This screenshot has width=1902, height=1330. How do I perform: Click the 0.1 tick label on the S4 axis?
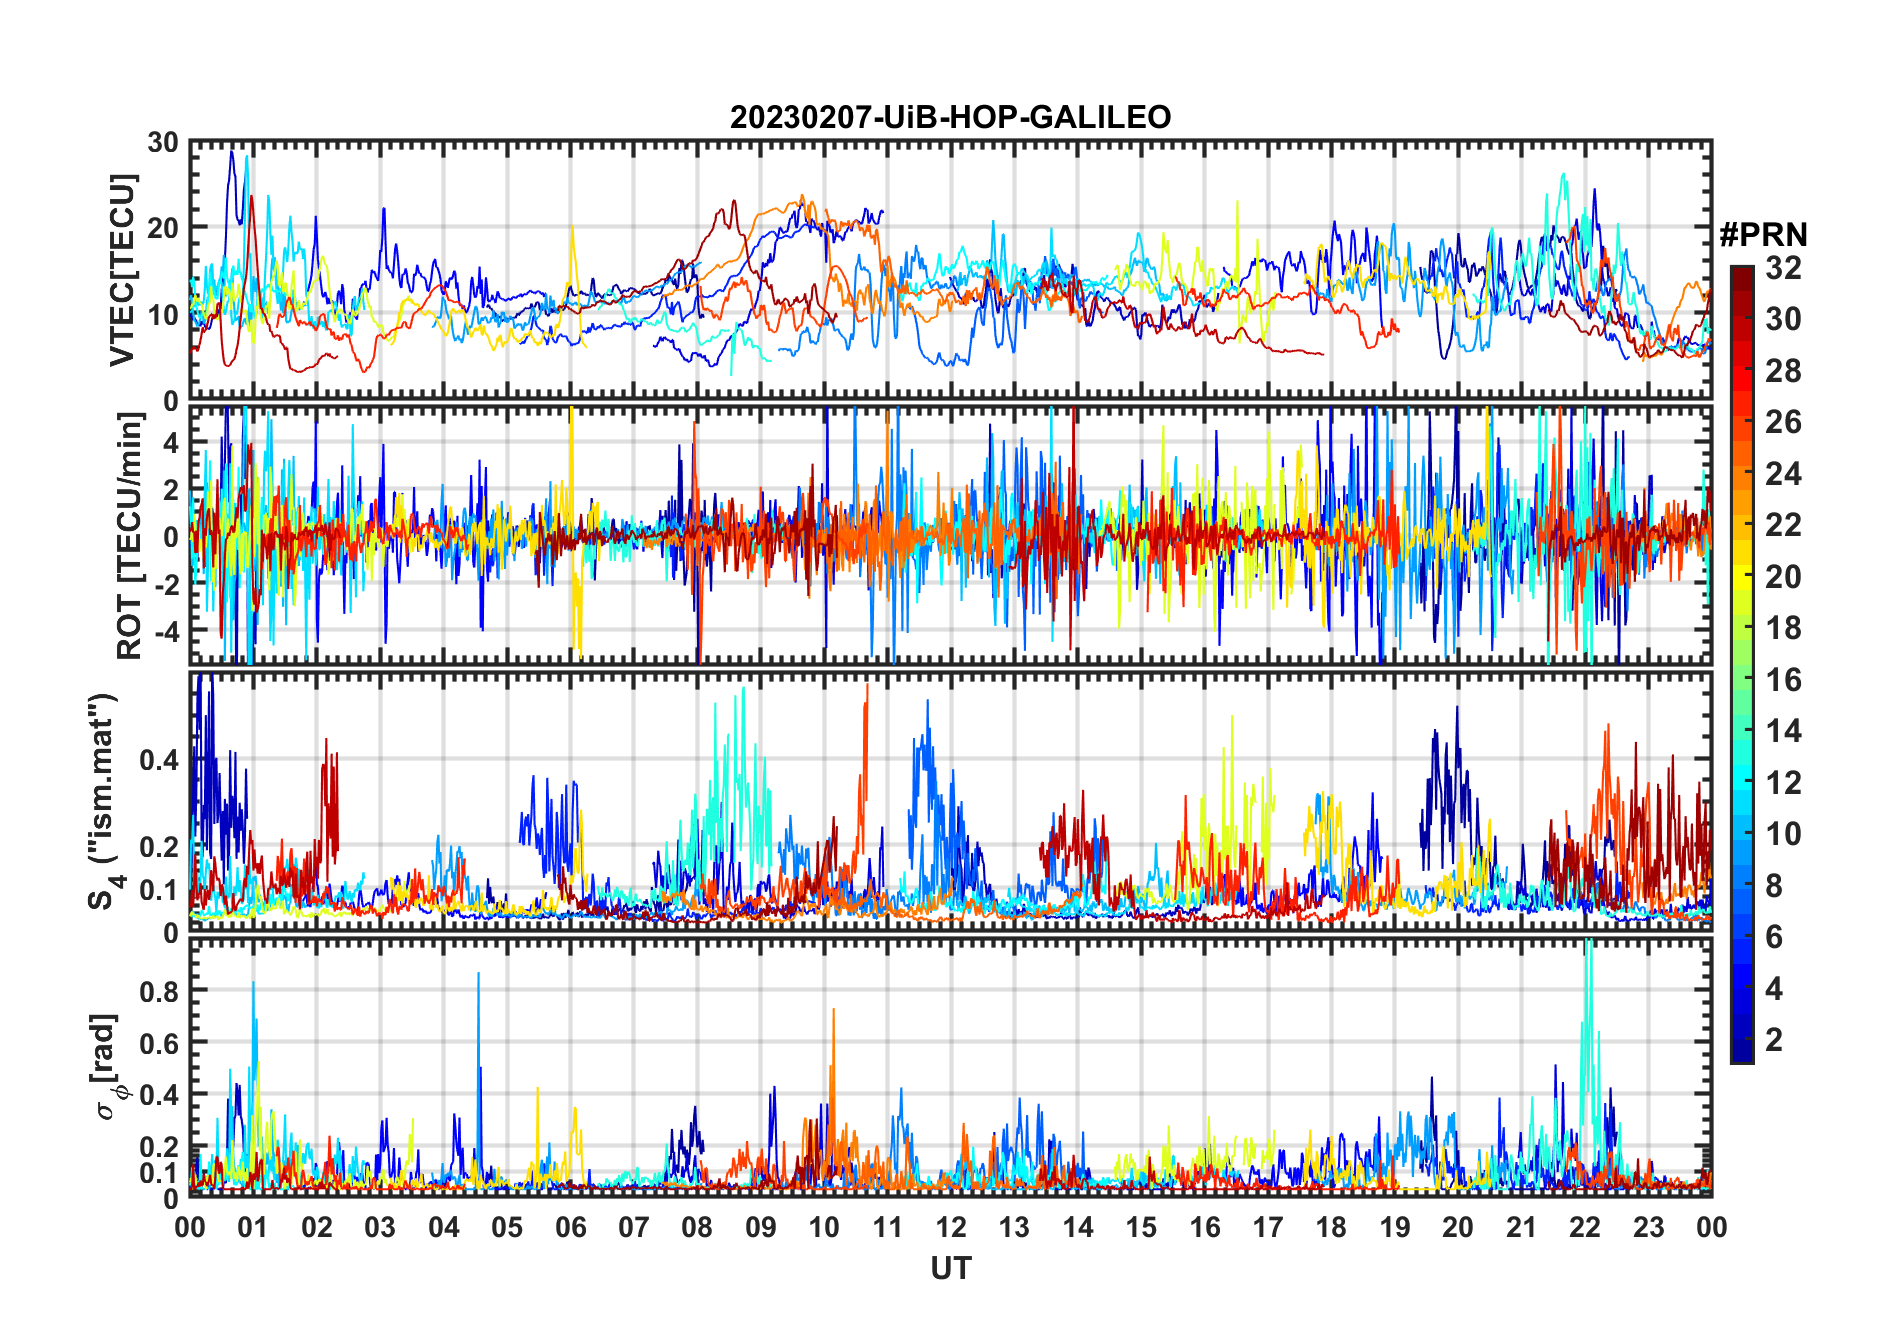[x=159, y=889]
